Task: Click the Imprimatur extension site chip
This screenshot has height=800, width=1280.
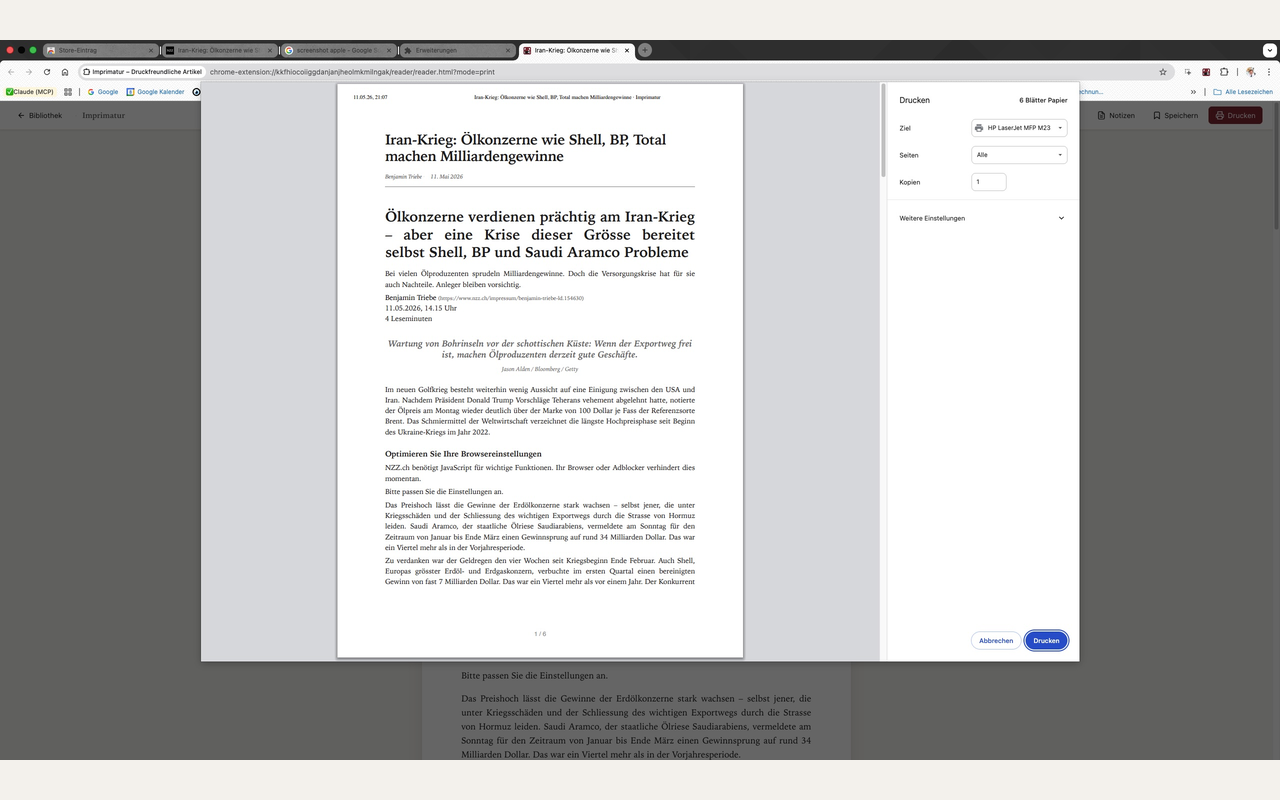Action: coord(142,72)
